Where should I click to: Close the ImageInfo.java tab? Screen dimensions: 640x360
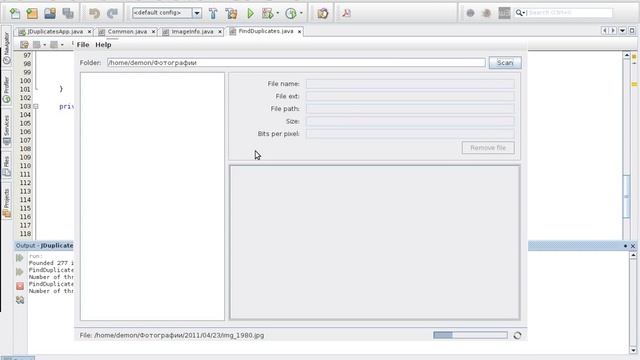pos(220,31)
